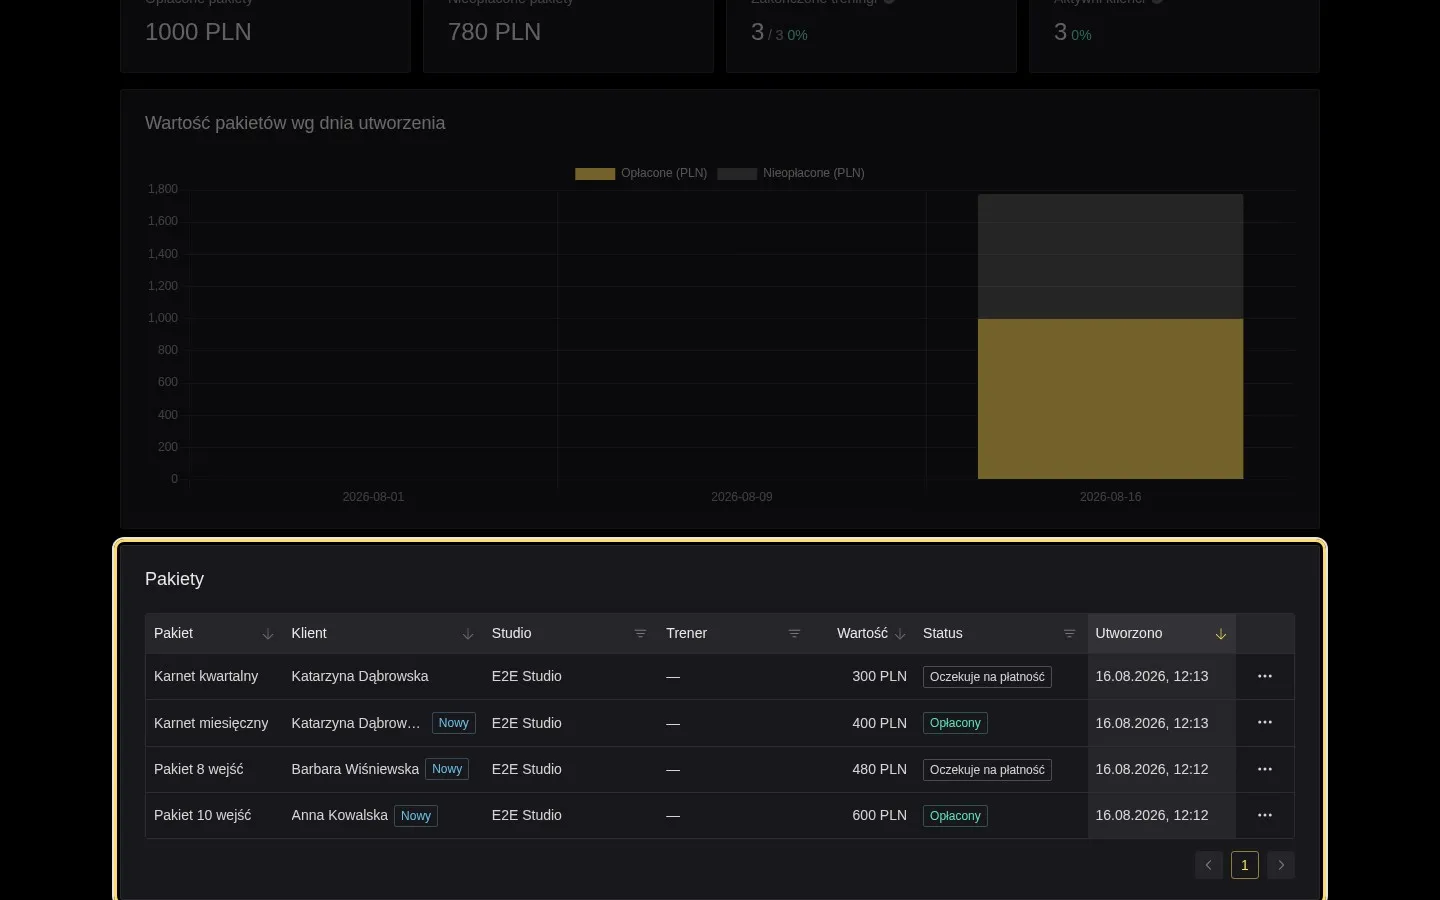Click Oczekuje na płatność badge for Karnet kwartalny
The width and height of the screenshot is (1440, 900).
(987, 677)
